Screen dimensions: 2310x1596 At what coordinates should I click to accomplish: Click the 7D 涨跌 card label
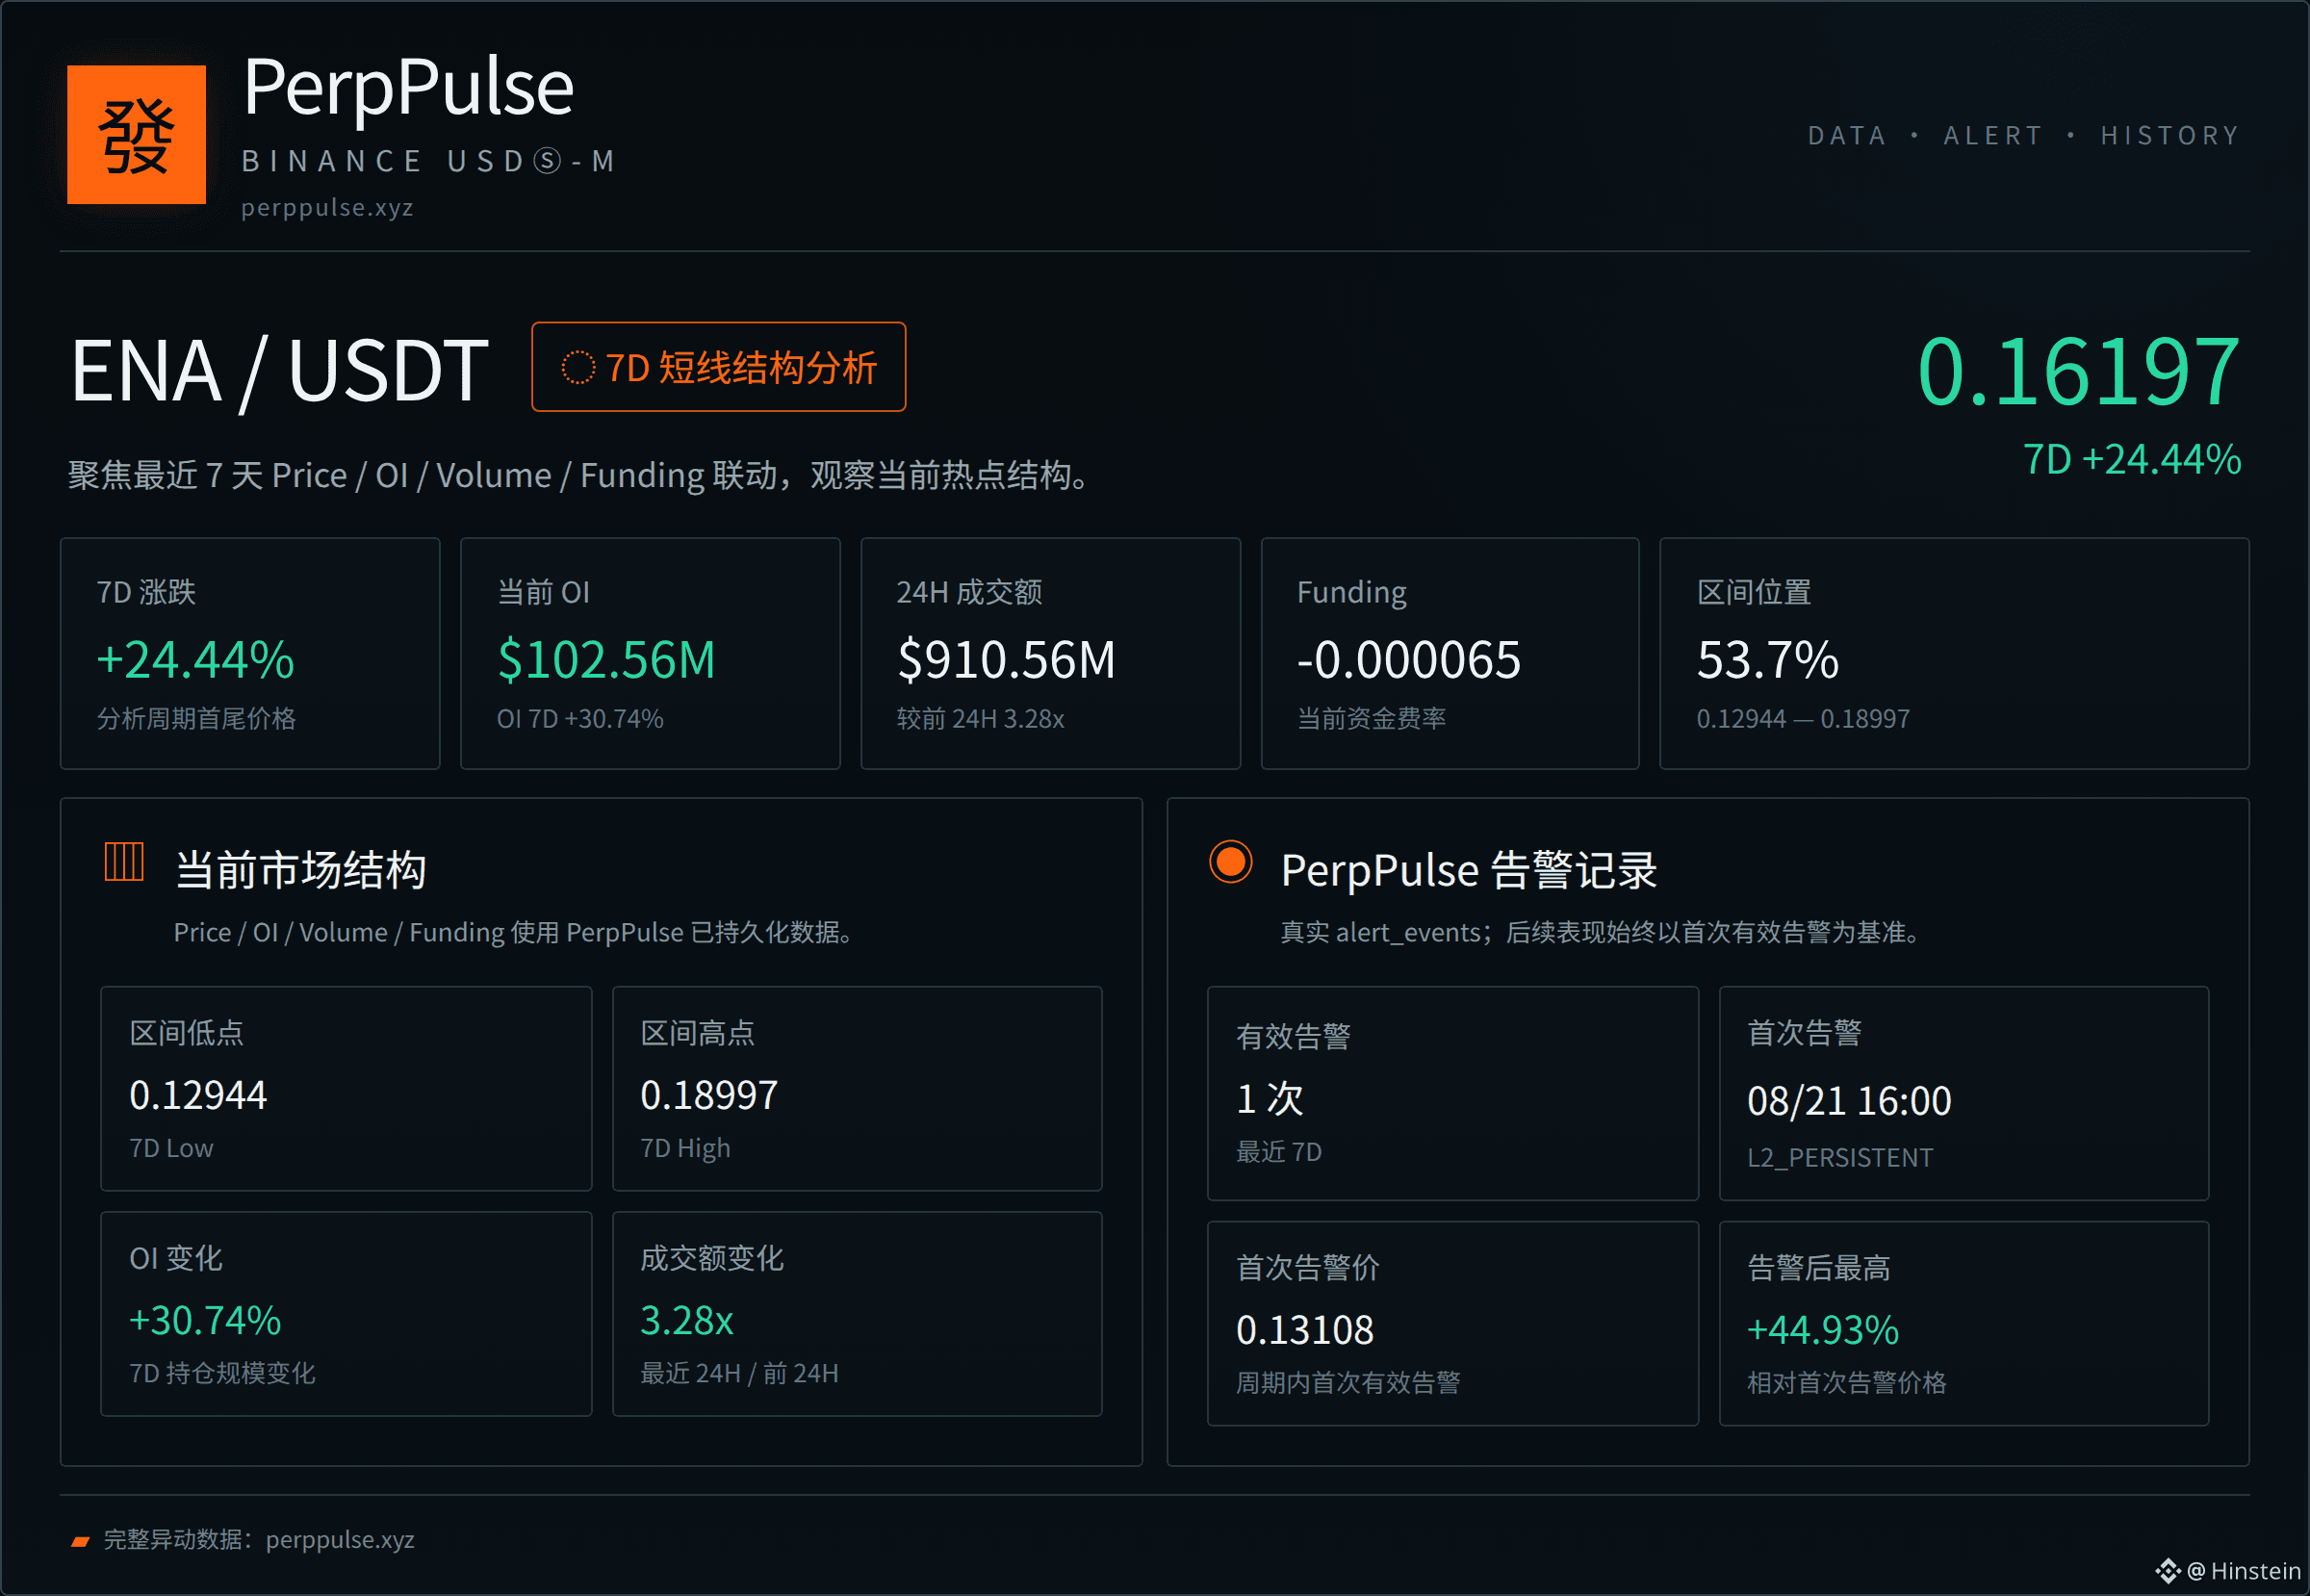[x=146, y=592]
